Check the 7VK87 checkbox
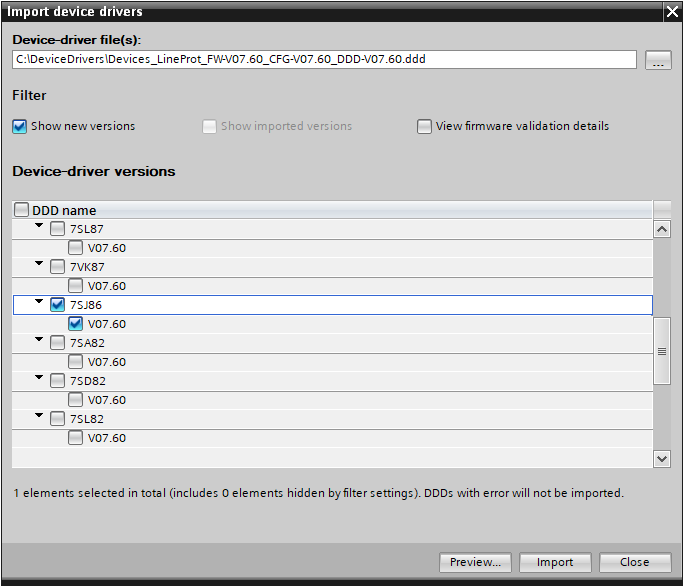 coord(58,266)
